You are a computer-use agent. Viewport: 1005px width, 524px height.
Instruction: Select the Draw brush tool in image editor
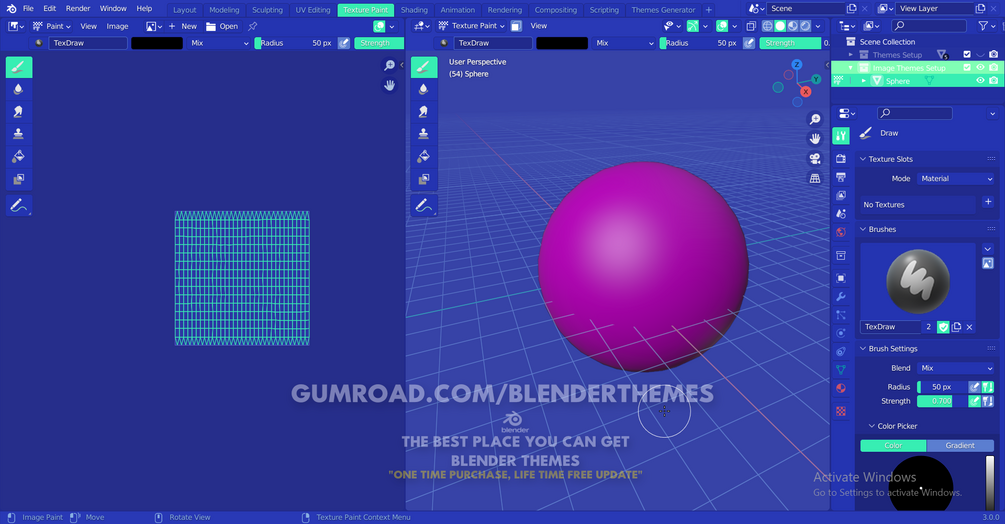point(19,67)
